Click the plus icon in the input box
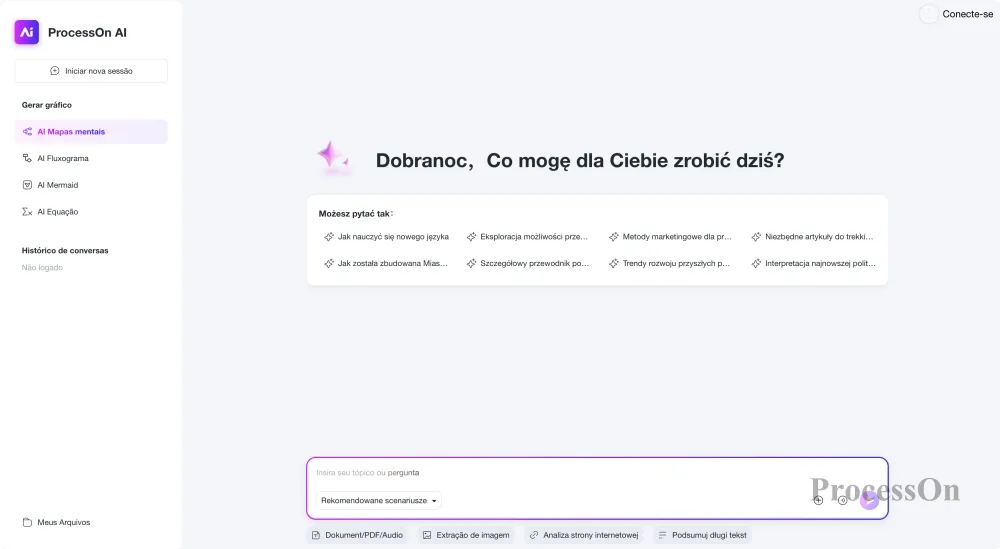 click(818, 501)
